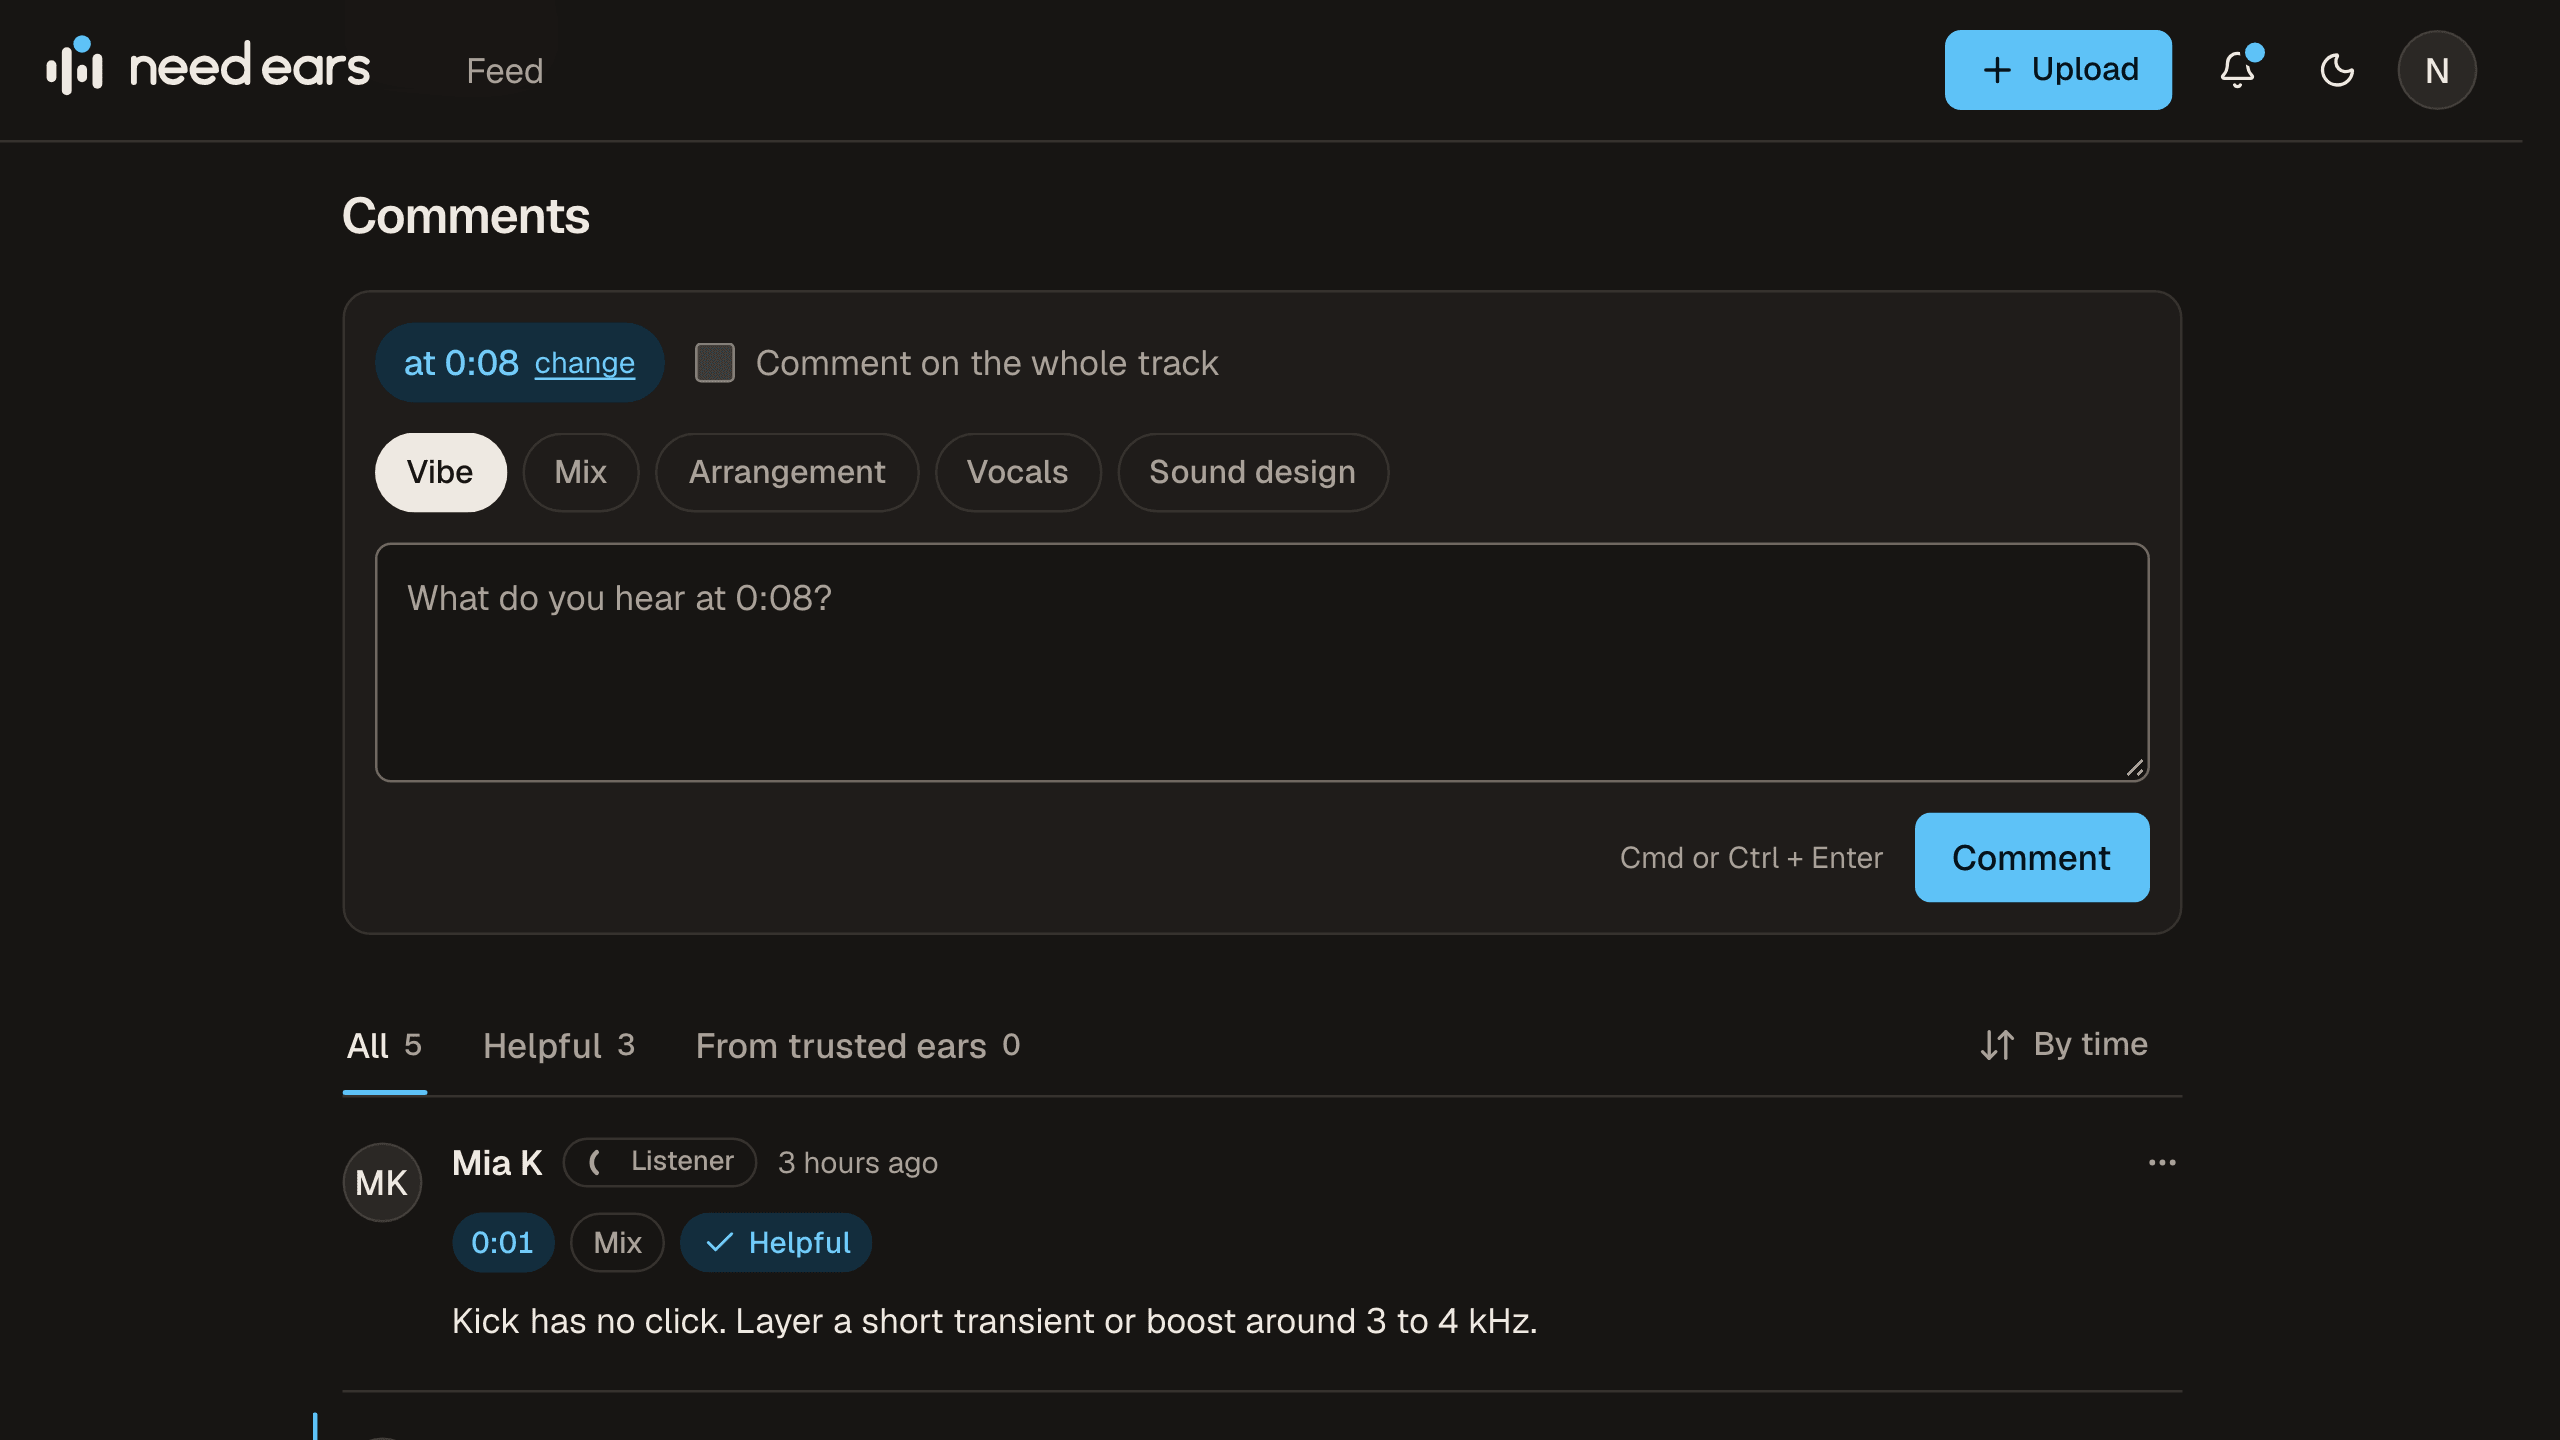Click the at 0:08 timestamp pill
The width and height of the screenshot is (2560, 1440).
click(x=519, y=363)
